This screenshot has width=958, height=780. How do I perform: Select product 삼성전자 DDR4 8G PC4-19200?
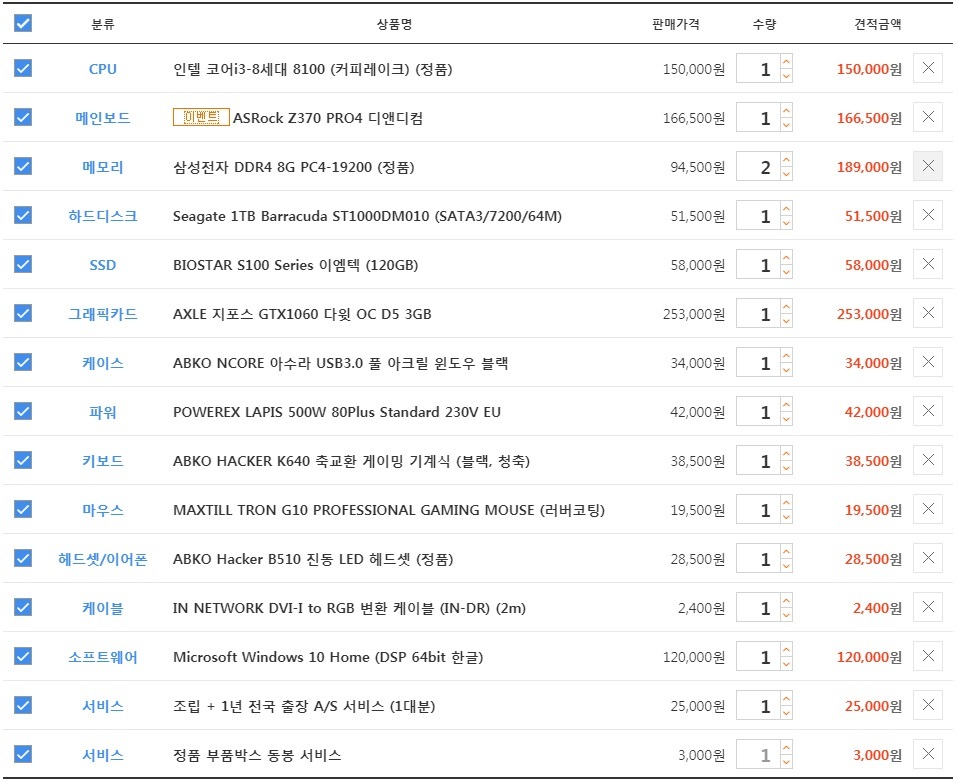(294, 167)
